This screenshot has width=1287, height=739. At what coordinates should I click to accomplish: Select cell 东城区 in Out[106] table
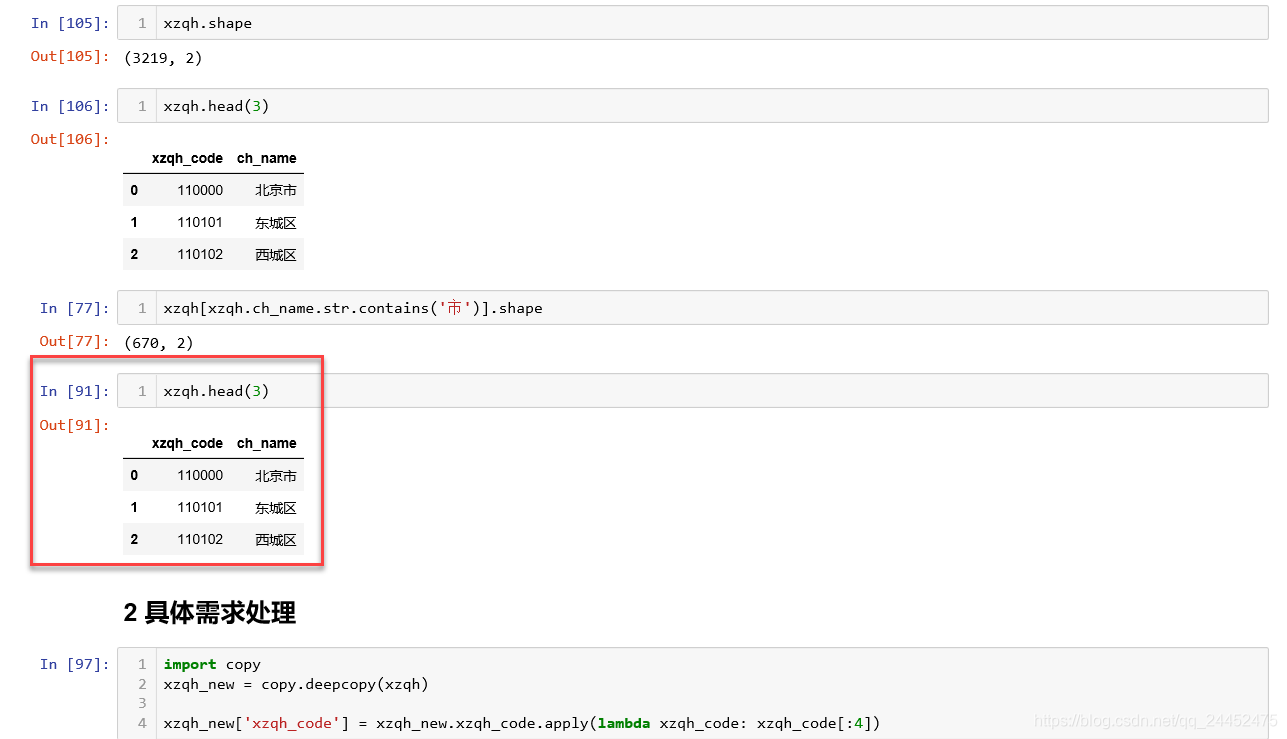click(276, 222)
